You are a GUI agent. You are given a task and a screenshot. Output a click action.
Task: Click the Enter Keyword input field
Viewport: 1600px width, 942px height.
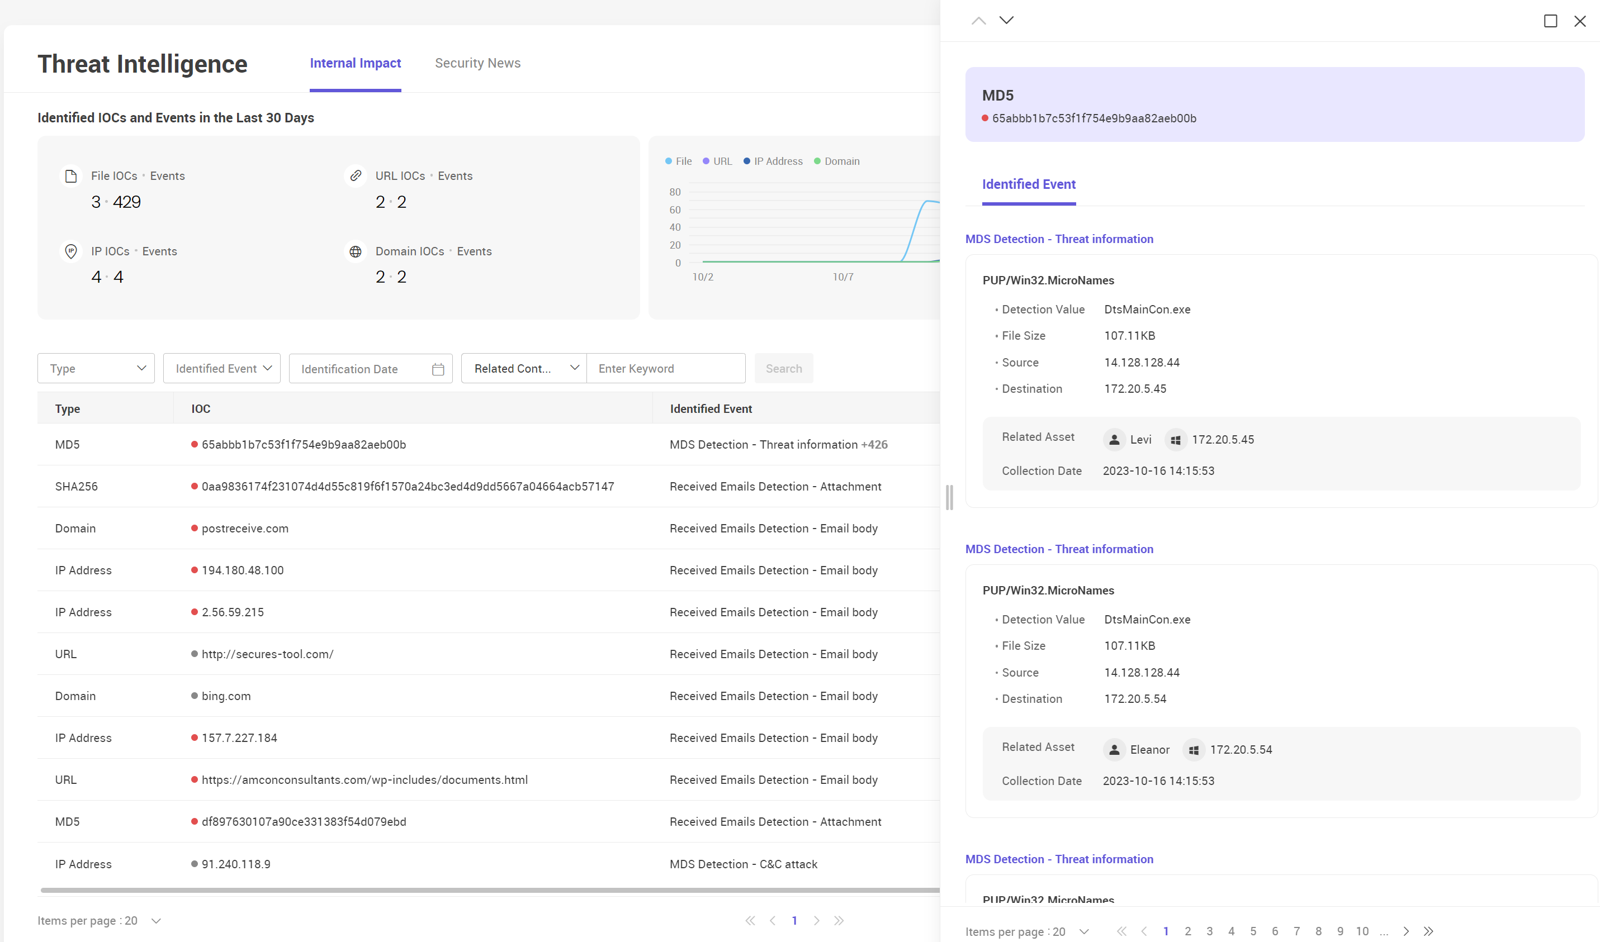click(x=666, y=369)
